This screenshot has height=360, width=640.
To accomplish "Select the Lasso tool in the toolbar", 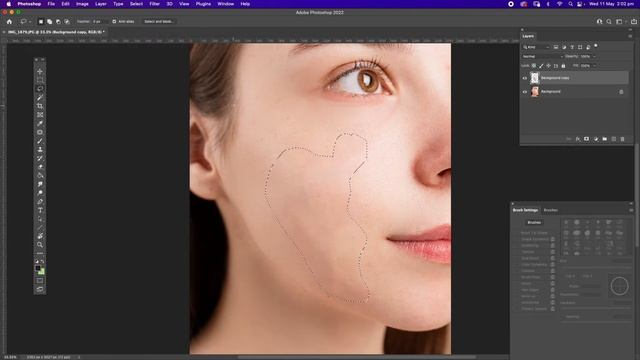I will tap(40, 89).
